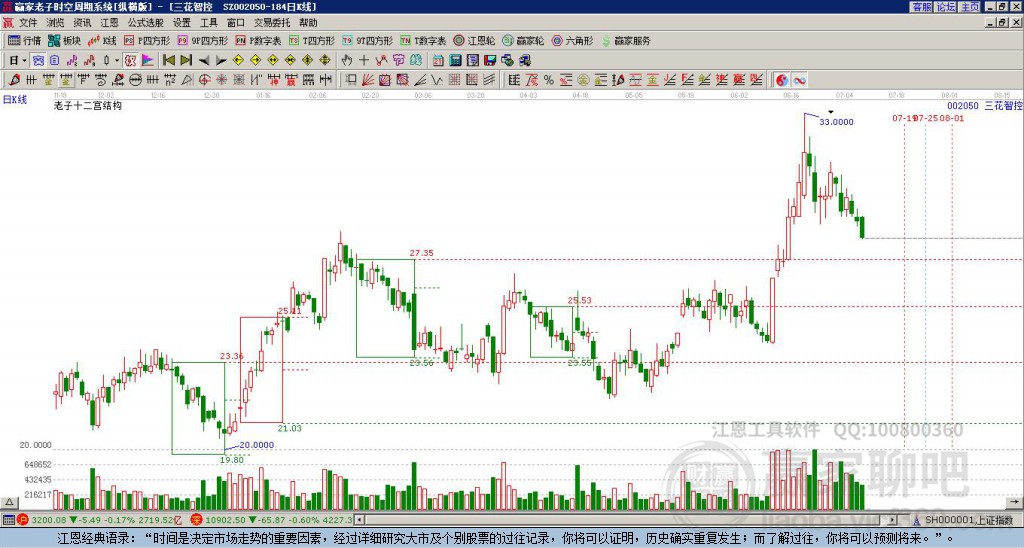Image resolution: width=1024 pixels, height=548 pixels.
Task: Open the 帮助 menu
Action: tap(308, 23)
